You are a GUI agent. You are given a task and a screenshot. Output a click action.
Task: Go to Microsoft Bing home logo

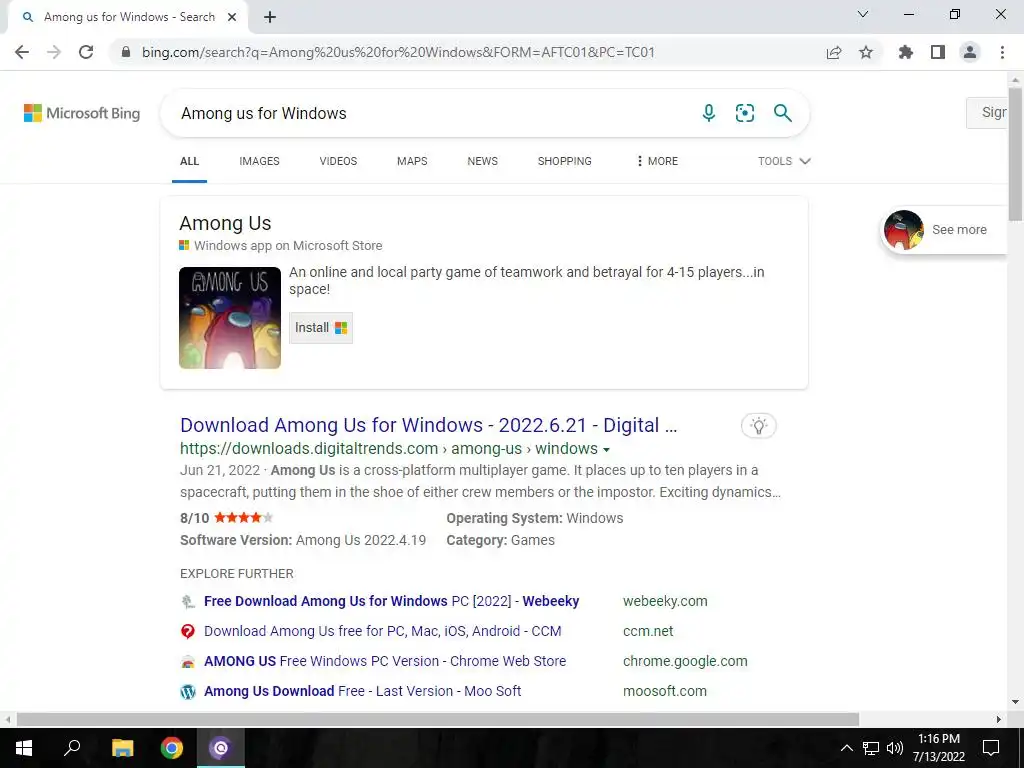[82, 113]
